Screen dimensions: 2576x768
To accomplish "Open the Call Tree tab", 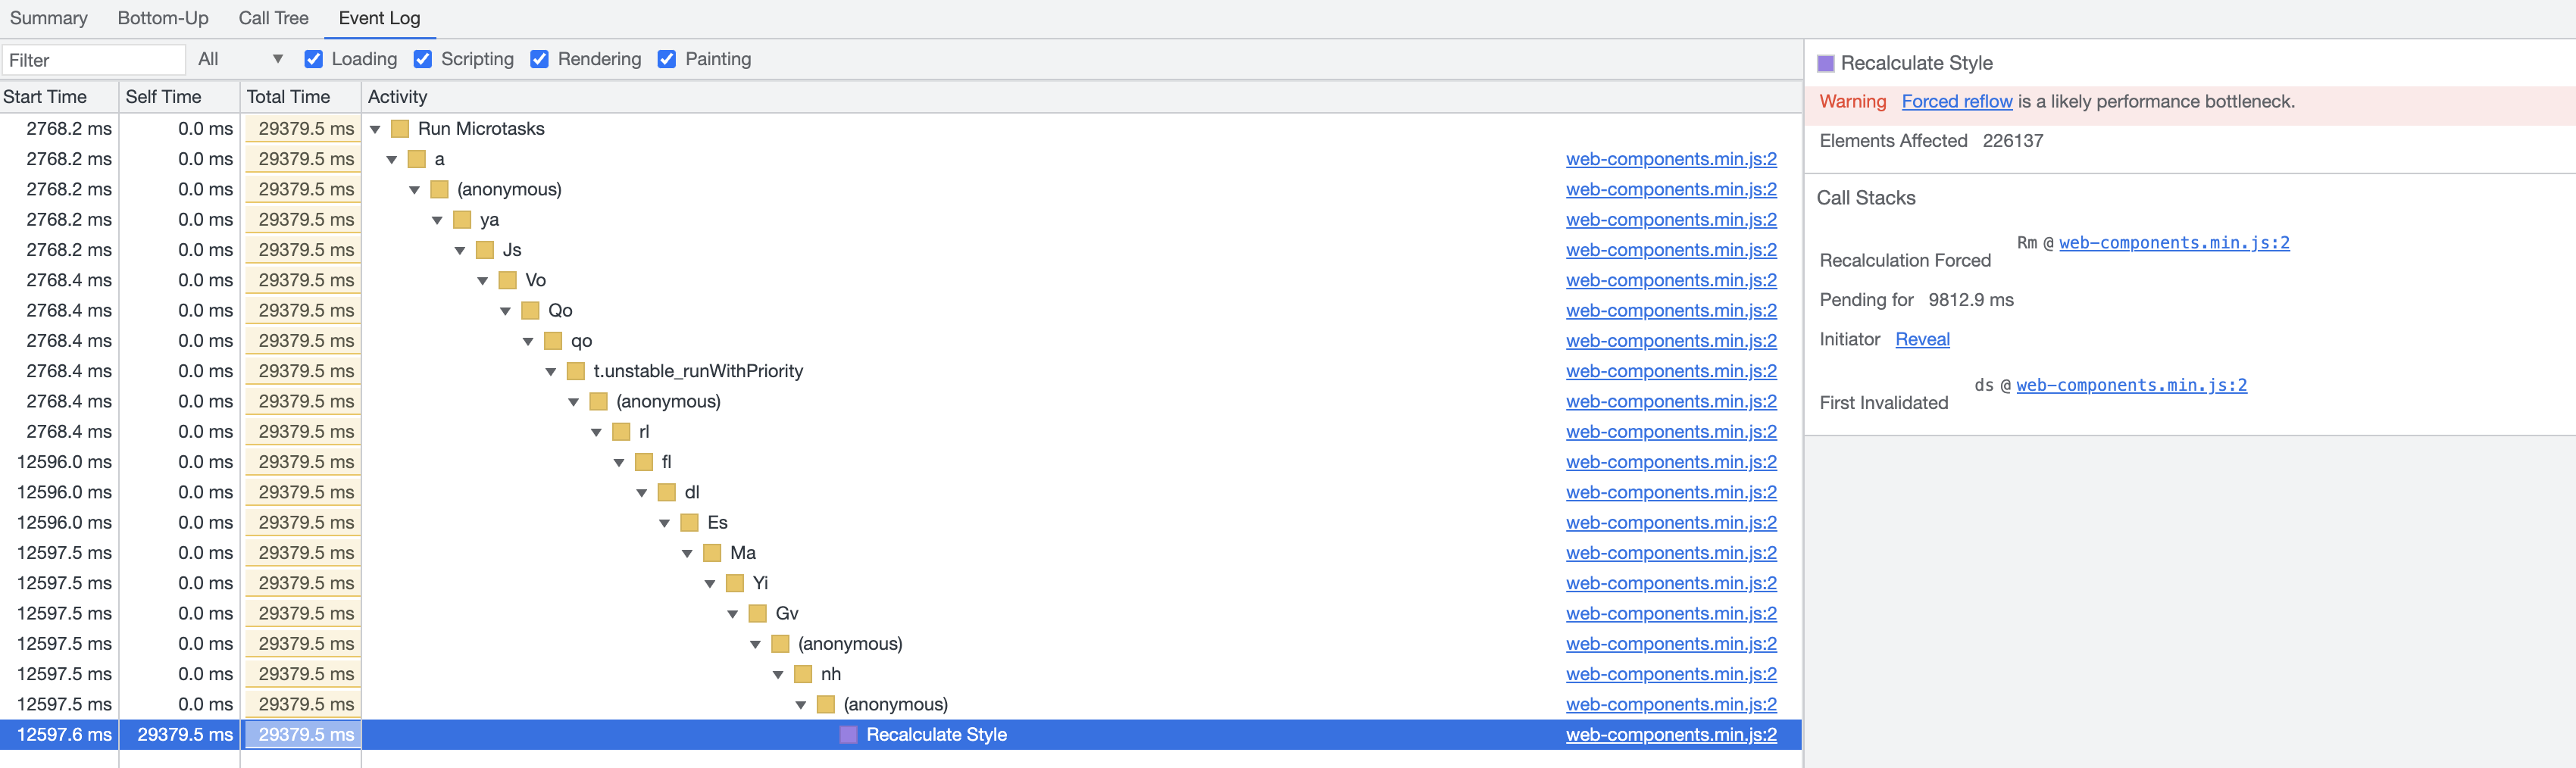I will [x=273, y=18].
